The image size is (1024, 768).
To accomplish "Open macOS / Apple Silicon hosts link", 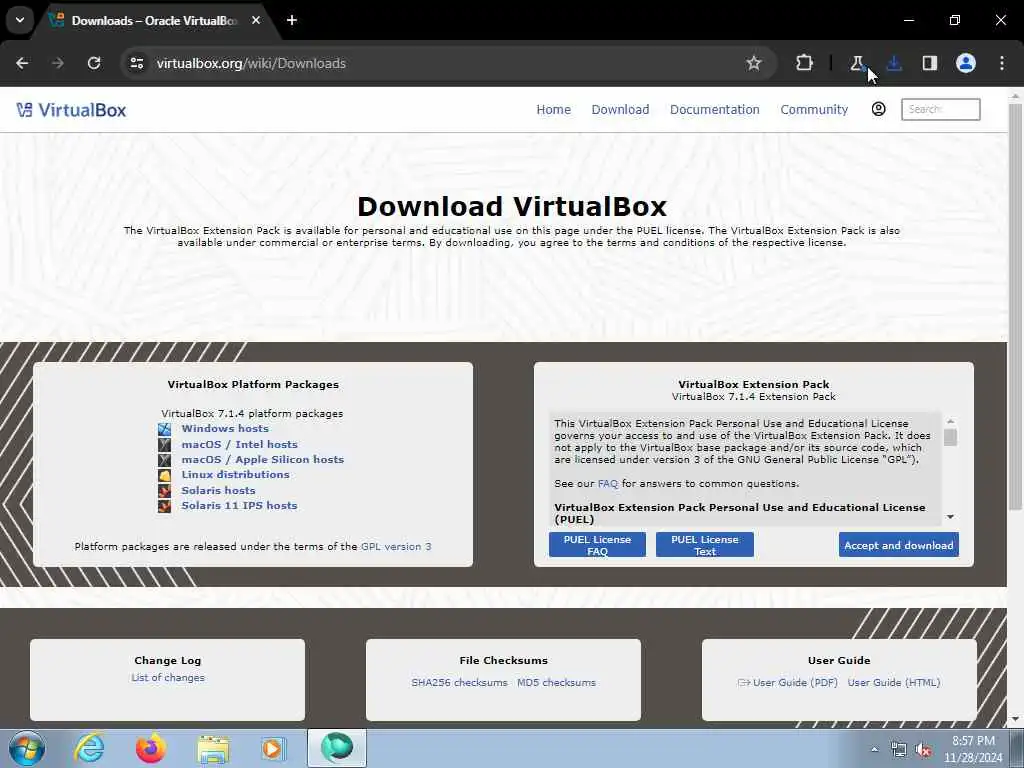I will click(263, 459).
